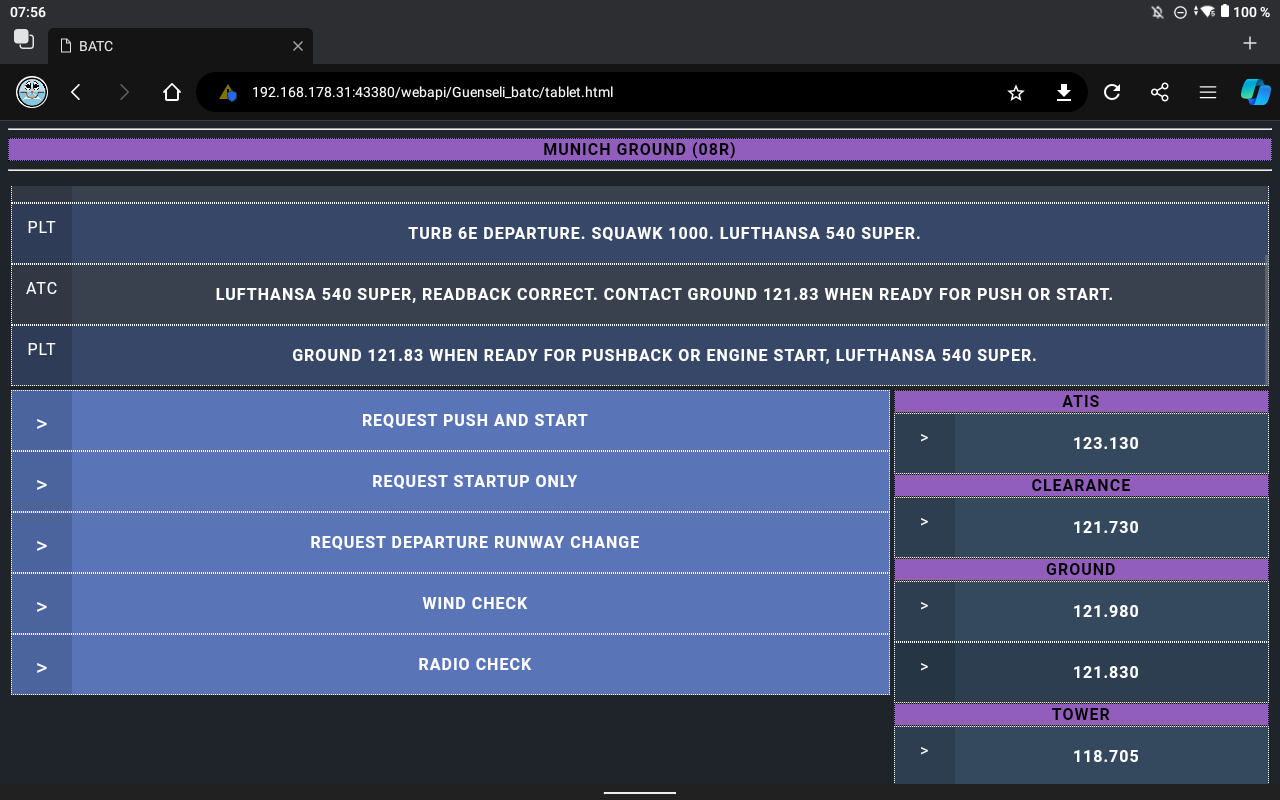Screen dimensions: 1280x800
Task: Bookmark the page with the star icon
Action: point(1016,92)
